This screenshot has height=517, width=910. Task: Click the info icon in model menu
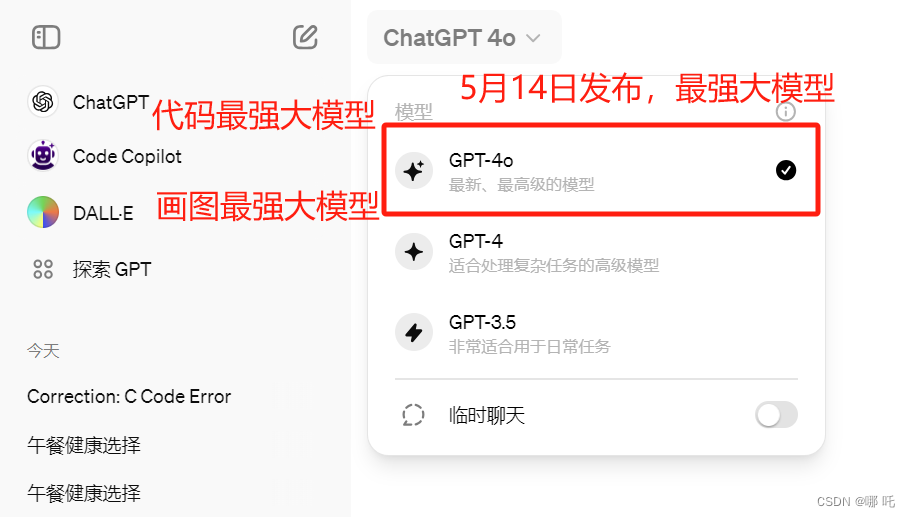pyautogui.click(x=786, y=111)
